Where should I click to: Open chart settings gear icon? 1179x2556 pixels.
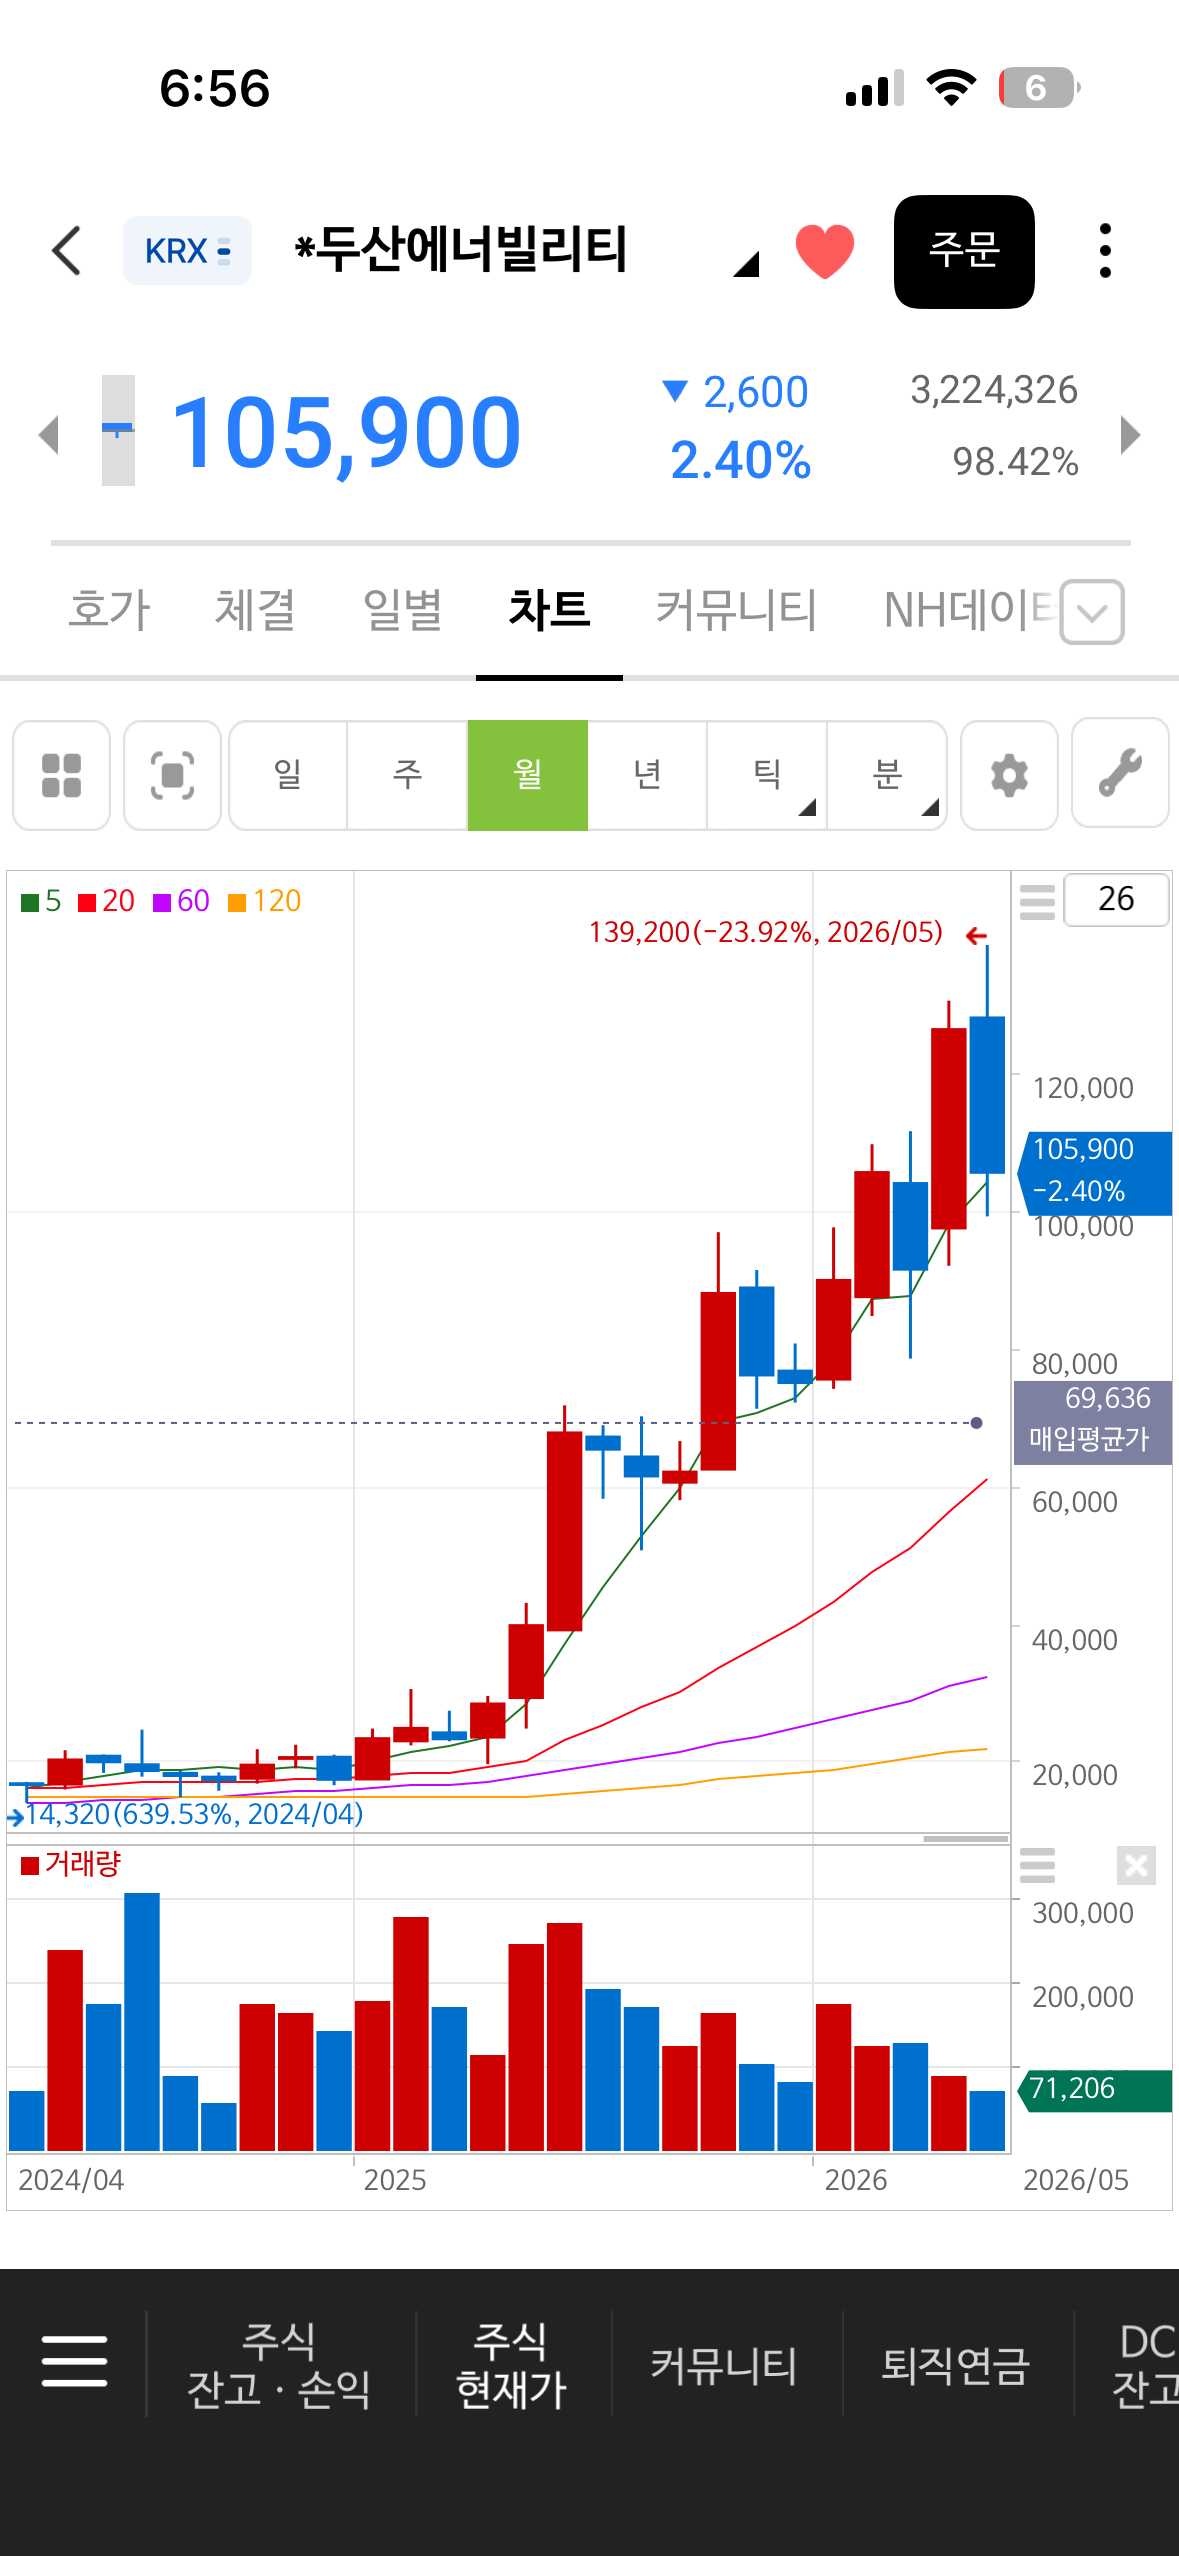tap(1009, 775)
